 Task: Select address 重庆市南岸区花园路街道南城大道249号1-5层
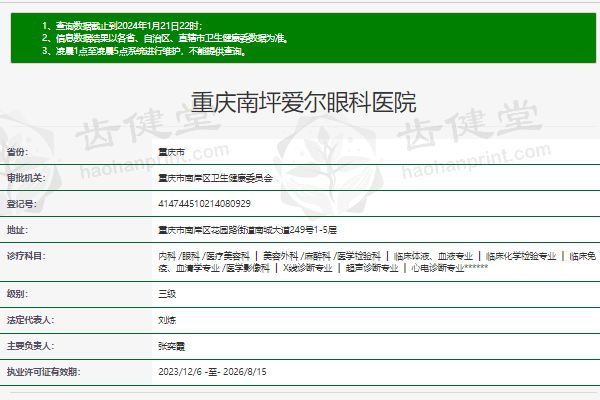(x=248, y=230)
